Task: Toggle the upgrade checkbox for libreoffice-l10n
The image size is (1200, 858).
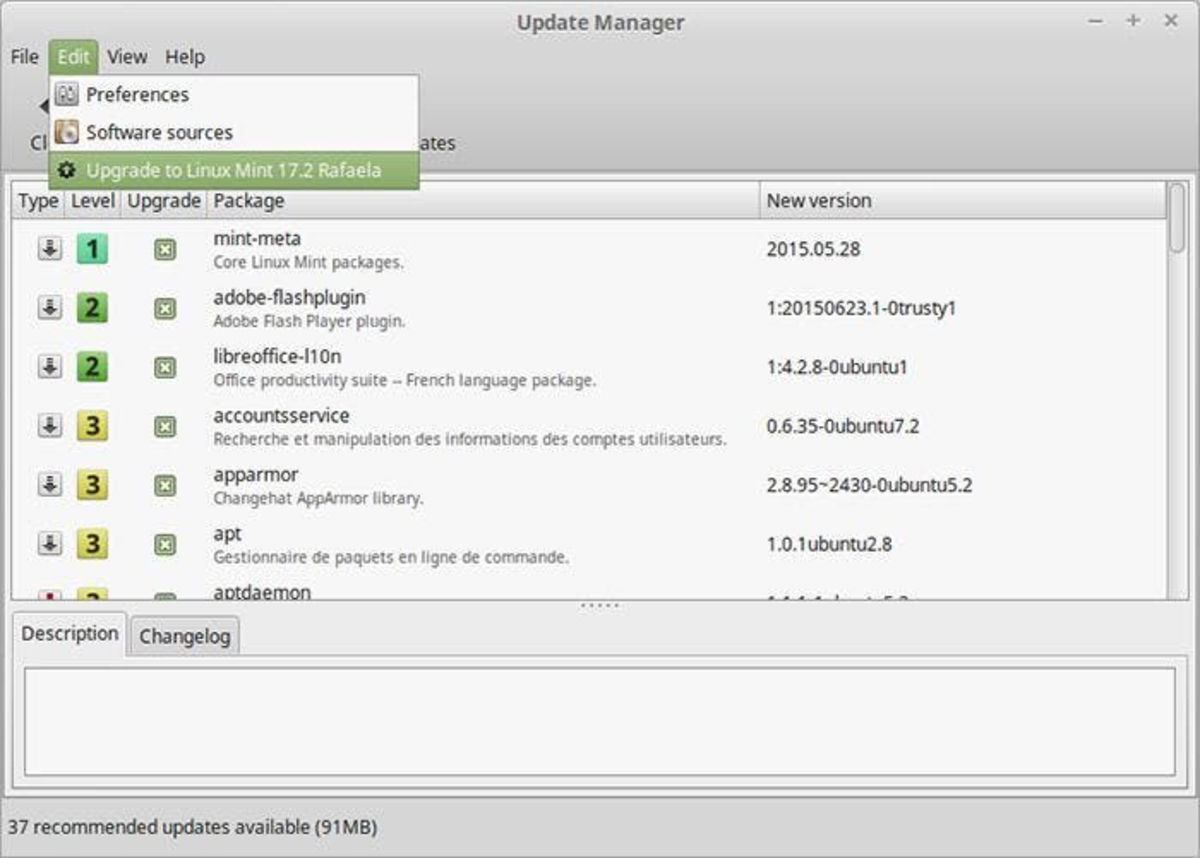Action: (x=163, y=366)
